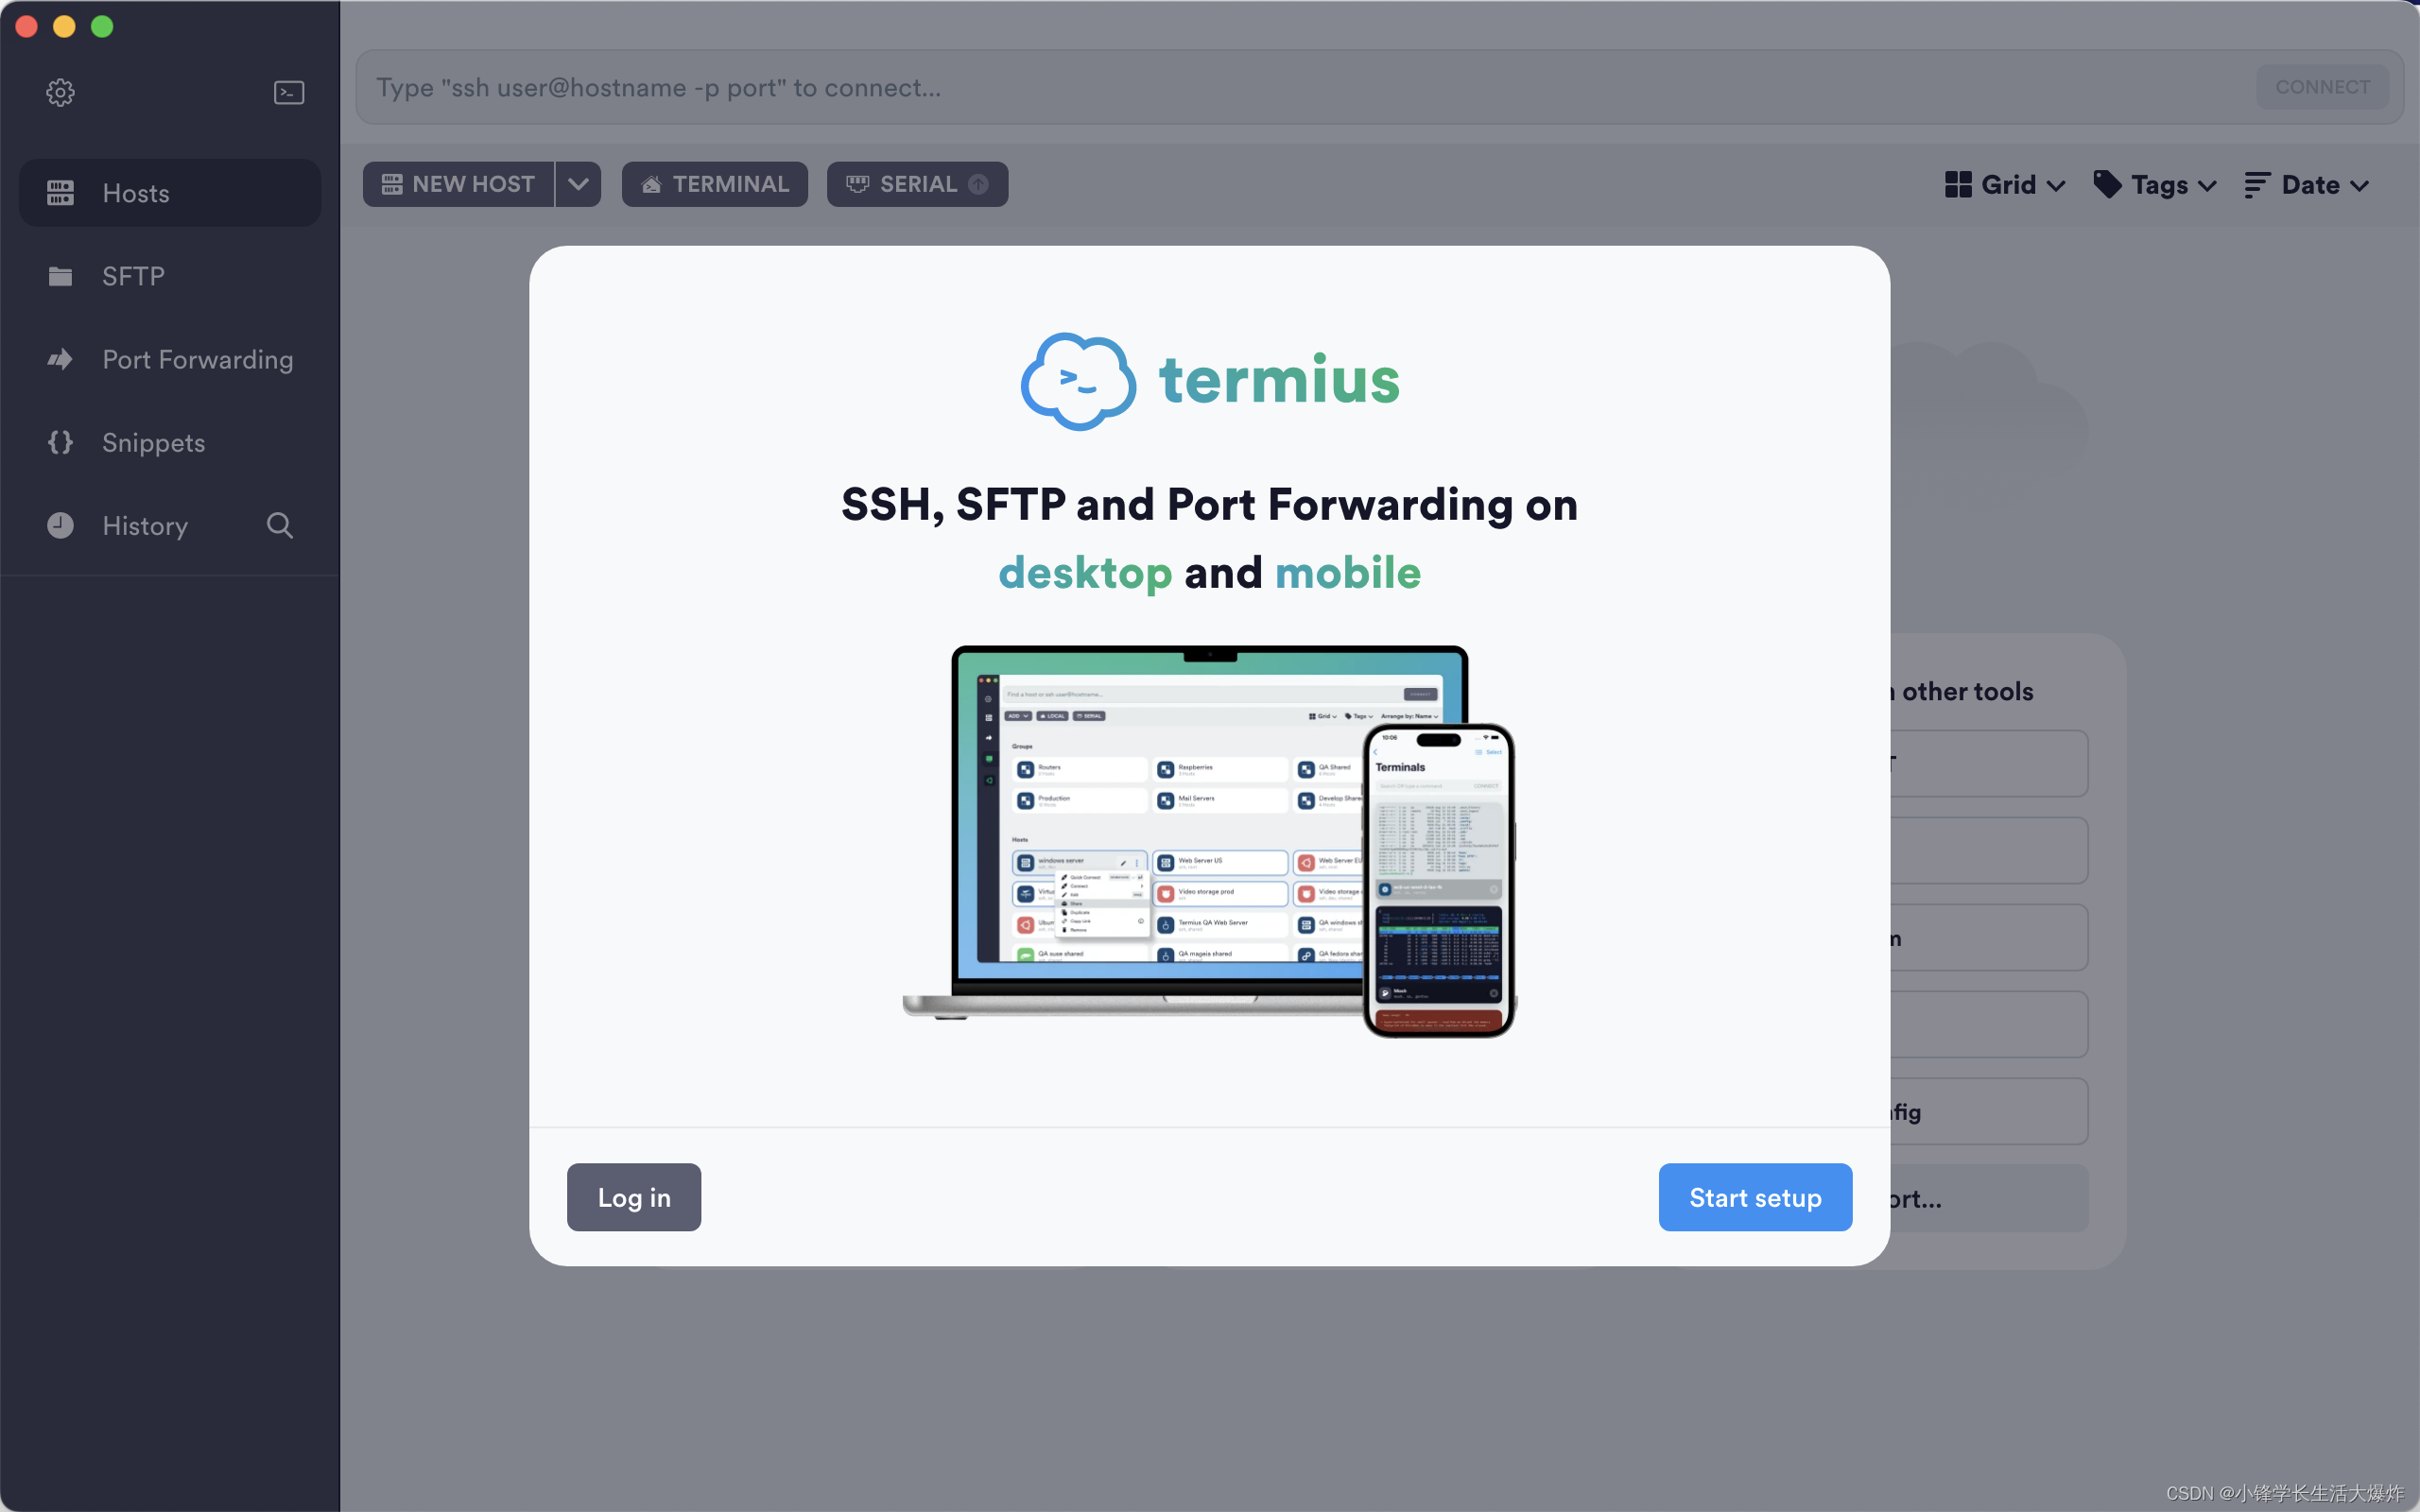Screen dimensions: 2420x1512
Task: Click the History search icon
Action: pyautogui.click(x=279, y=526)
